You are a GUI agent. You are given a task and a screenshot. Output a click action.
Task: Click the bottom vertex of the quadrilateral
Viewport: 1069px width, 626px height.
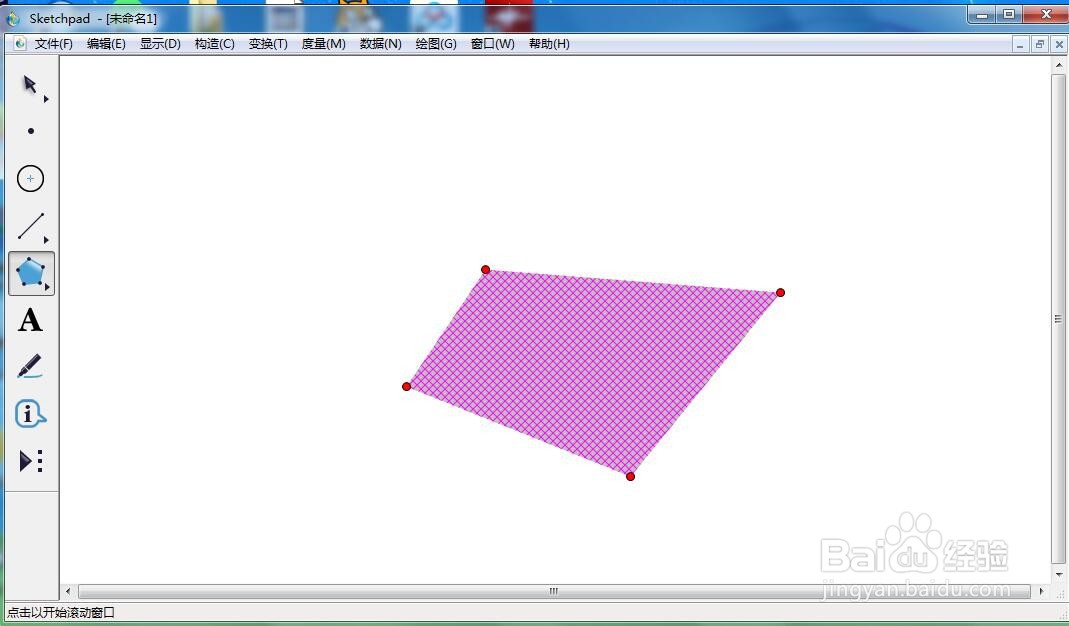(631, 477)
